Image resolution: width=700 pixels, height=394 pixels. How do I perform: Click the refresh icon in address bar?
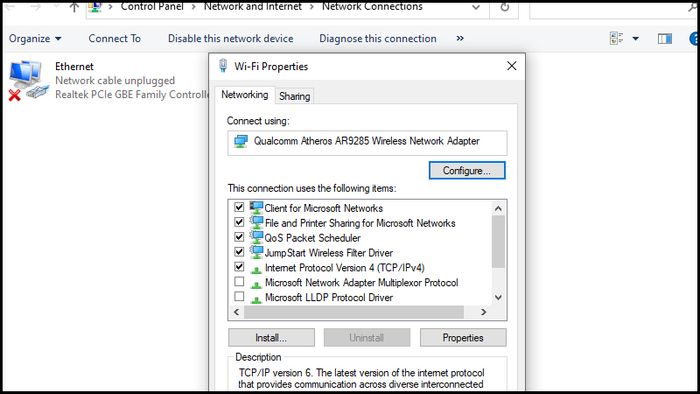click(504, 7)
